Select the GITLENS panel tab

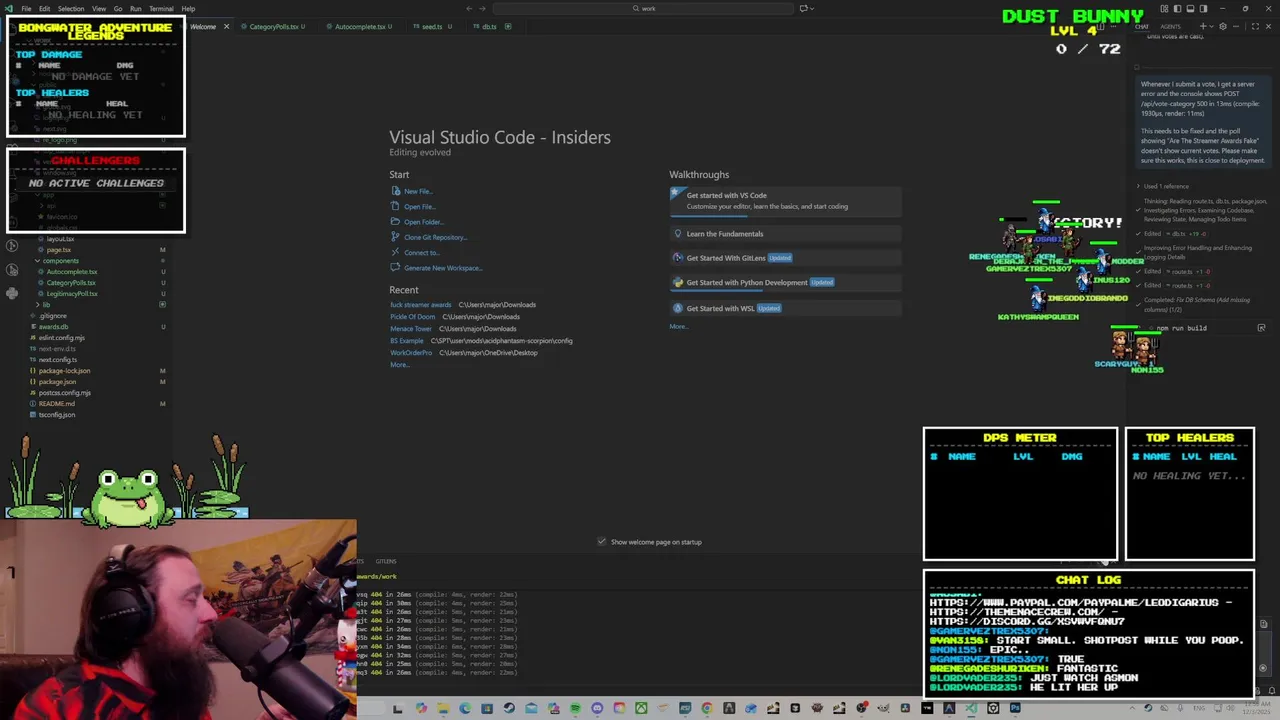click(x=385, y=562)
